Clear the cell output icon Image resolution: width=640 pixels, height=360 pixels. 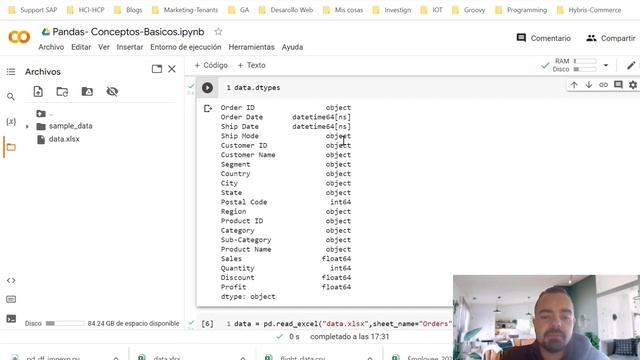click(208, 109)
